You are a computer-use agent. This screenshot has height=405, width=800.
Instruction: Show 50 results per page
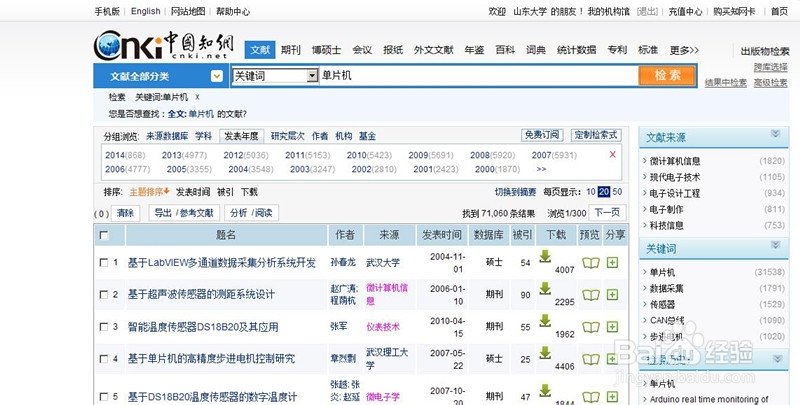617,192
